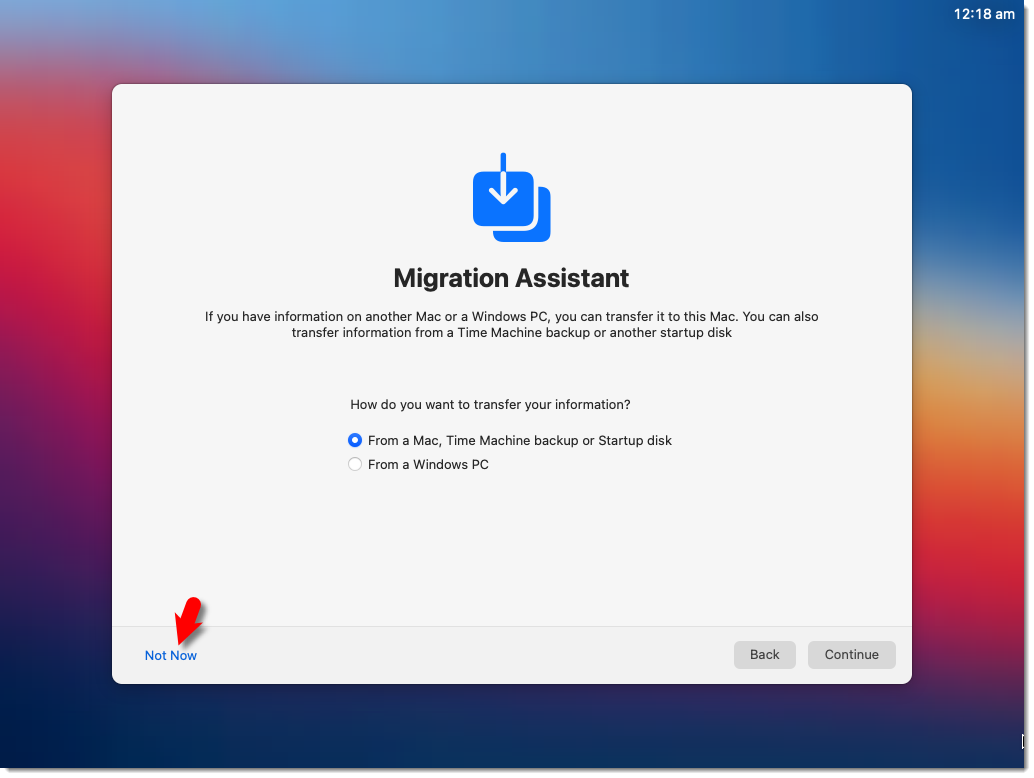Click the Migration Assistant download icon
1034x778 pixels.
511,197
